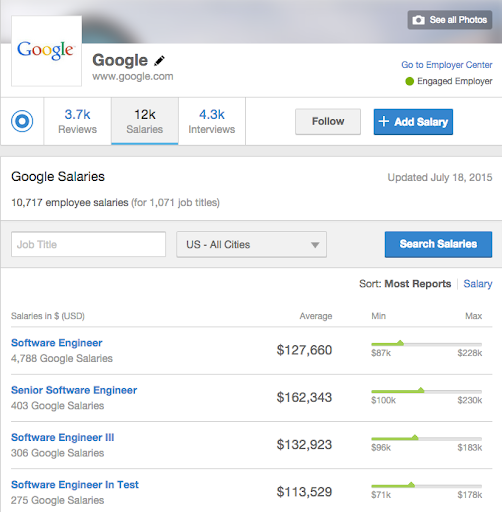This screenshot has width=502, height=512.
Task: Click 'Updated July 18, 2015' text
Action: pos(440,177)
